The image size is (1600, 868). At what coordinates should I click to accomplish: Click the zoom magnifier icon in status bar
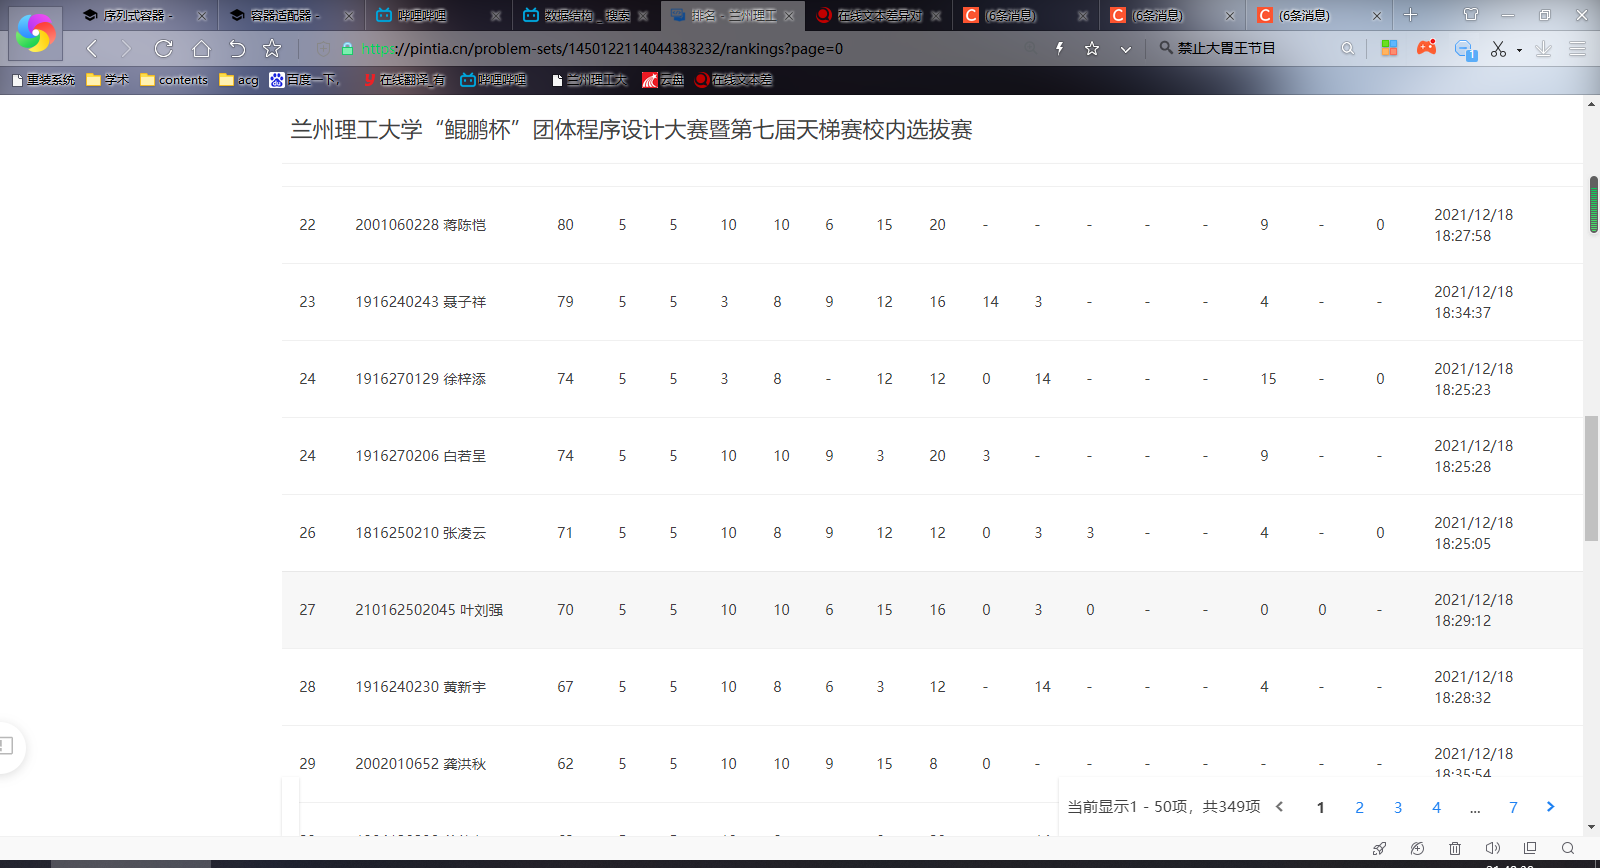(1568, 848)
